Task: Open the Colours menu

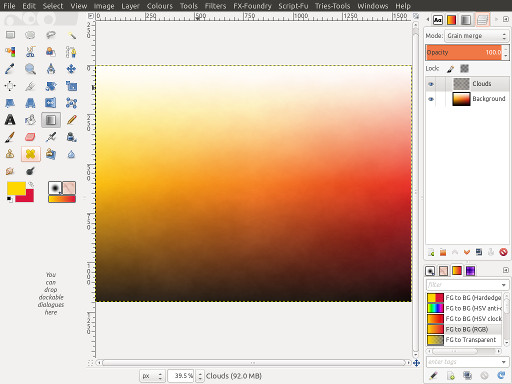Action: point(160,6)
